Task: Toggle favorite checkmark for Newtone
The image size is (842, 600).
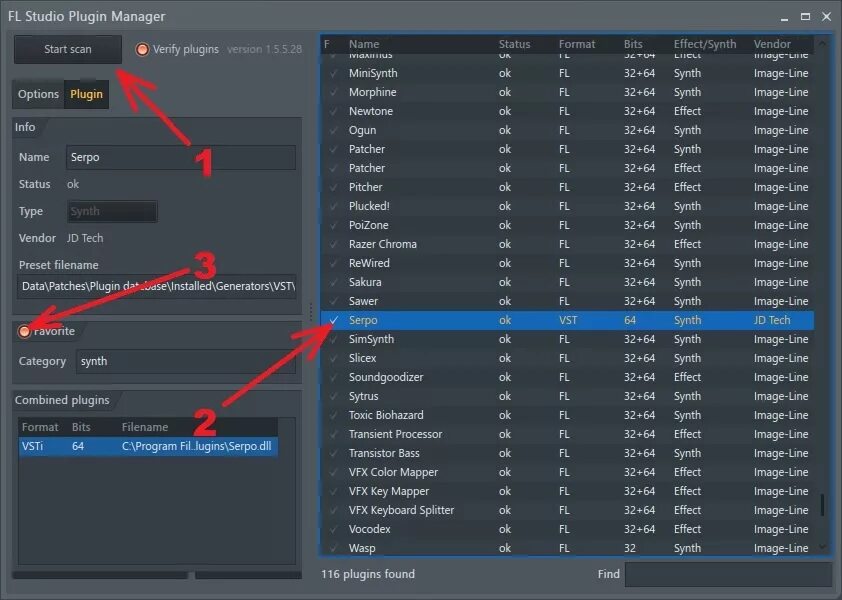Action: (333, 112)
